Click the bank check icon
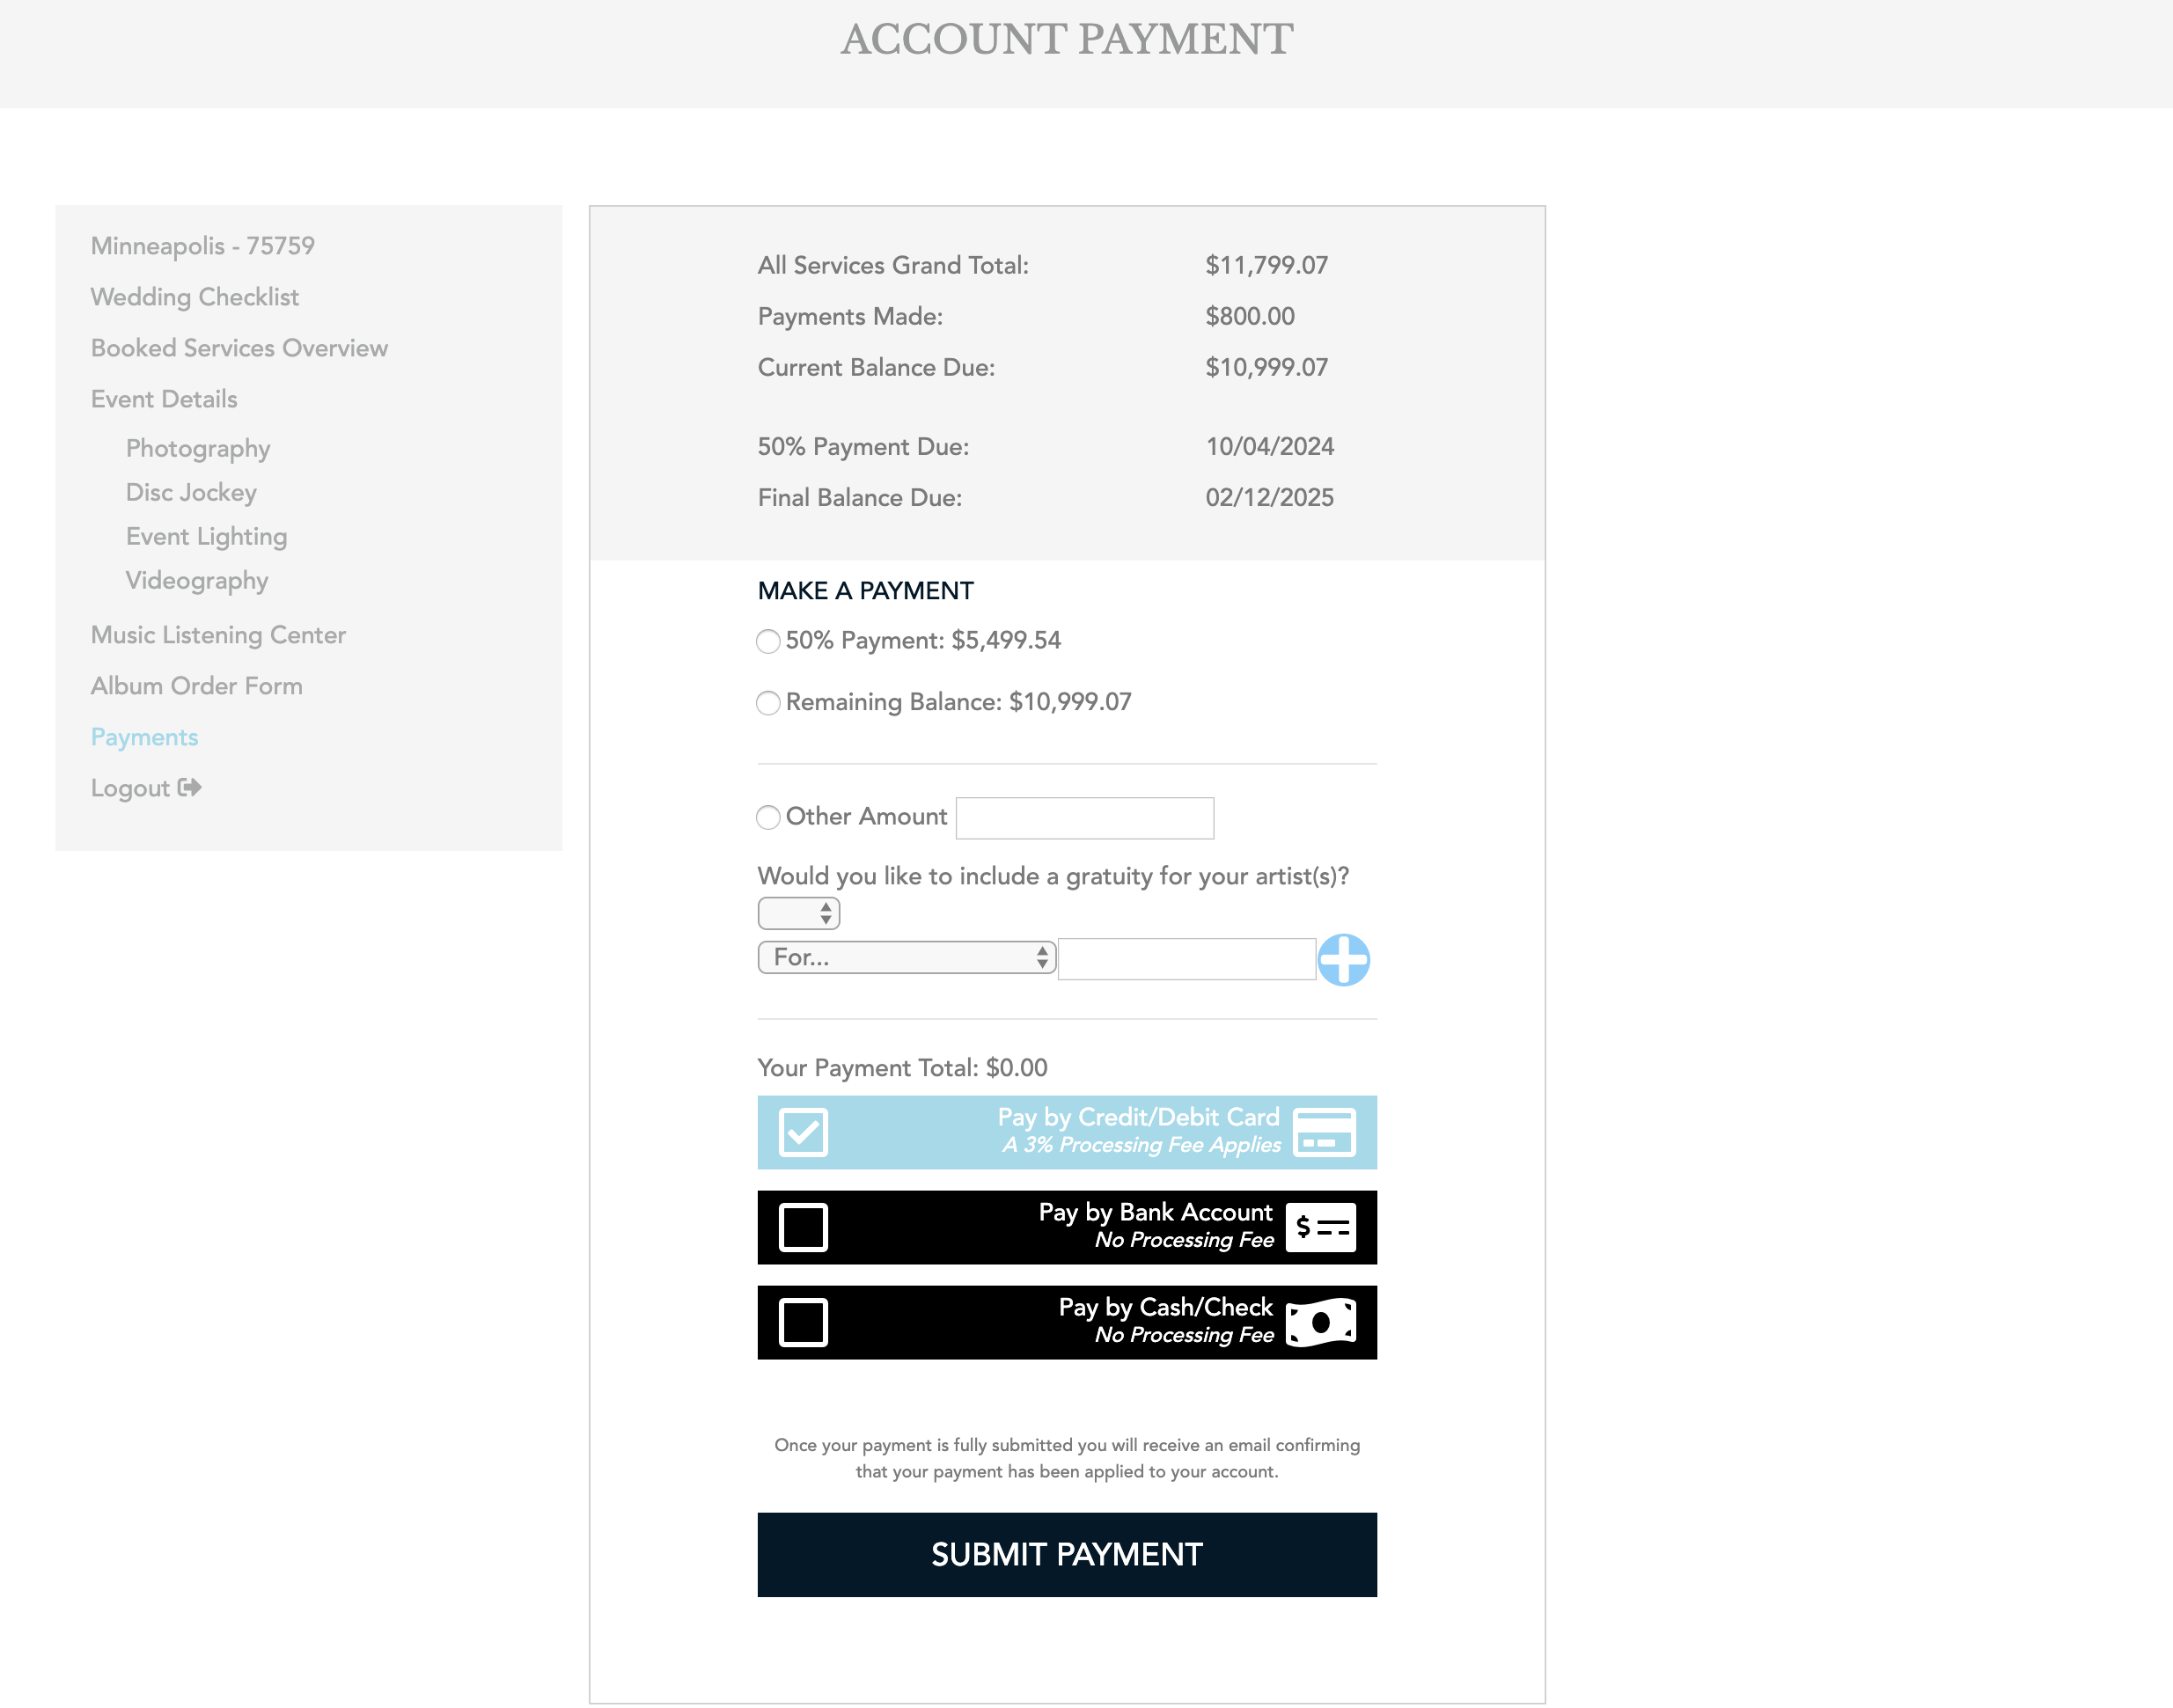This screenshot has height=1708, width=2173. [x=1321, y=1227]
